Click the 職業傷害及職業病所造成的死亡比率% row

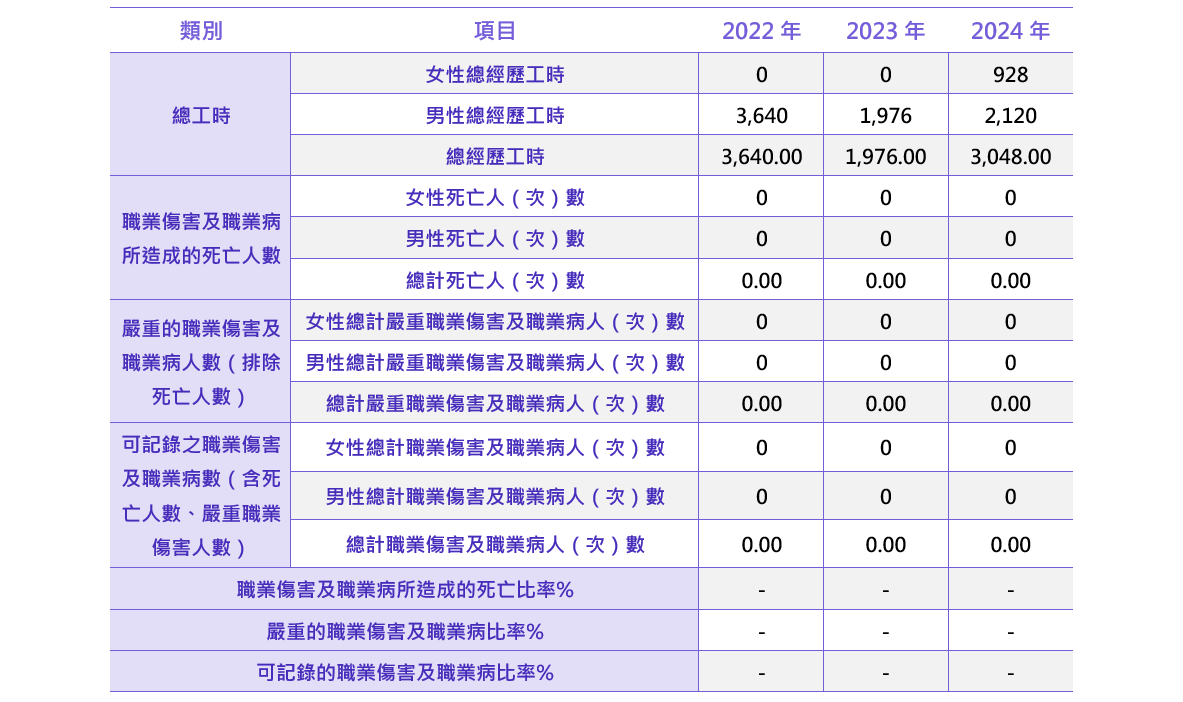[x=404, y=589]
